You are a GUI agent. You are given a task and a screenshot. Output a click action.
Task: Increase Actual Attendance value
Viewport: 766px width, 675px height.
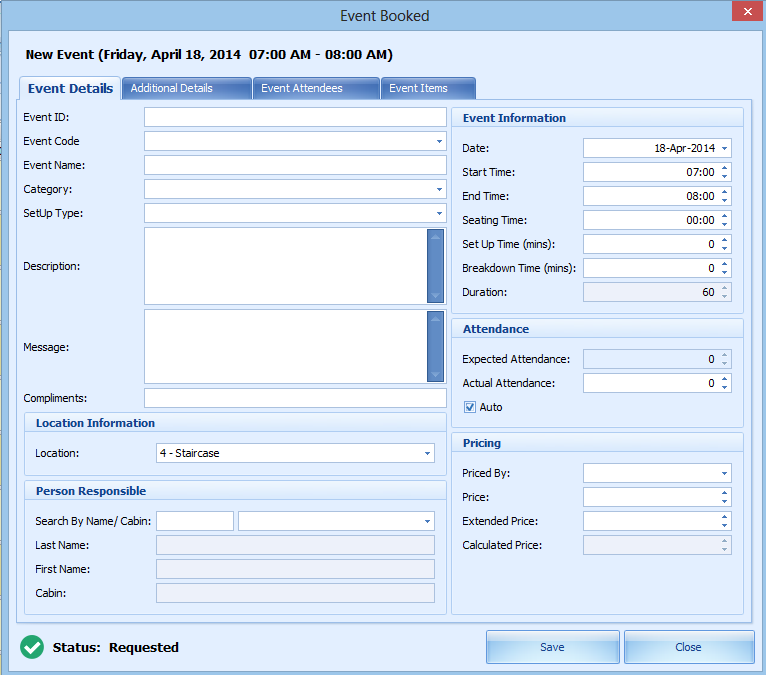tap(724, 379)
